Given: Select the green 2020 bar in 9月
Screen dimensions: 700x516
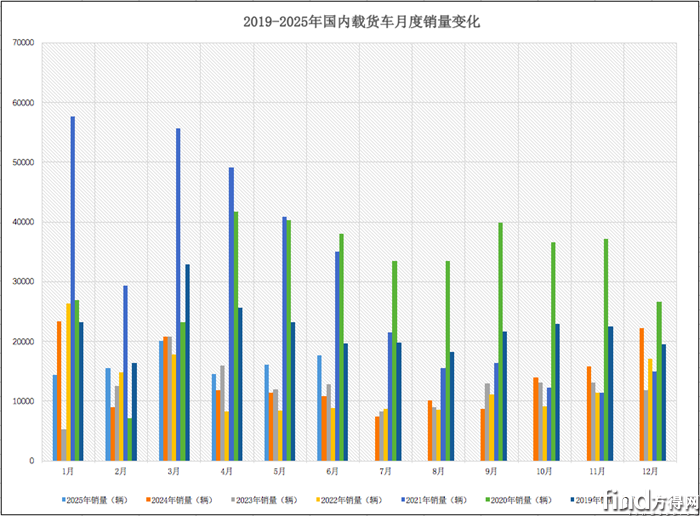Looking at the screenshot, I should [x=500, y=342].
